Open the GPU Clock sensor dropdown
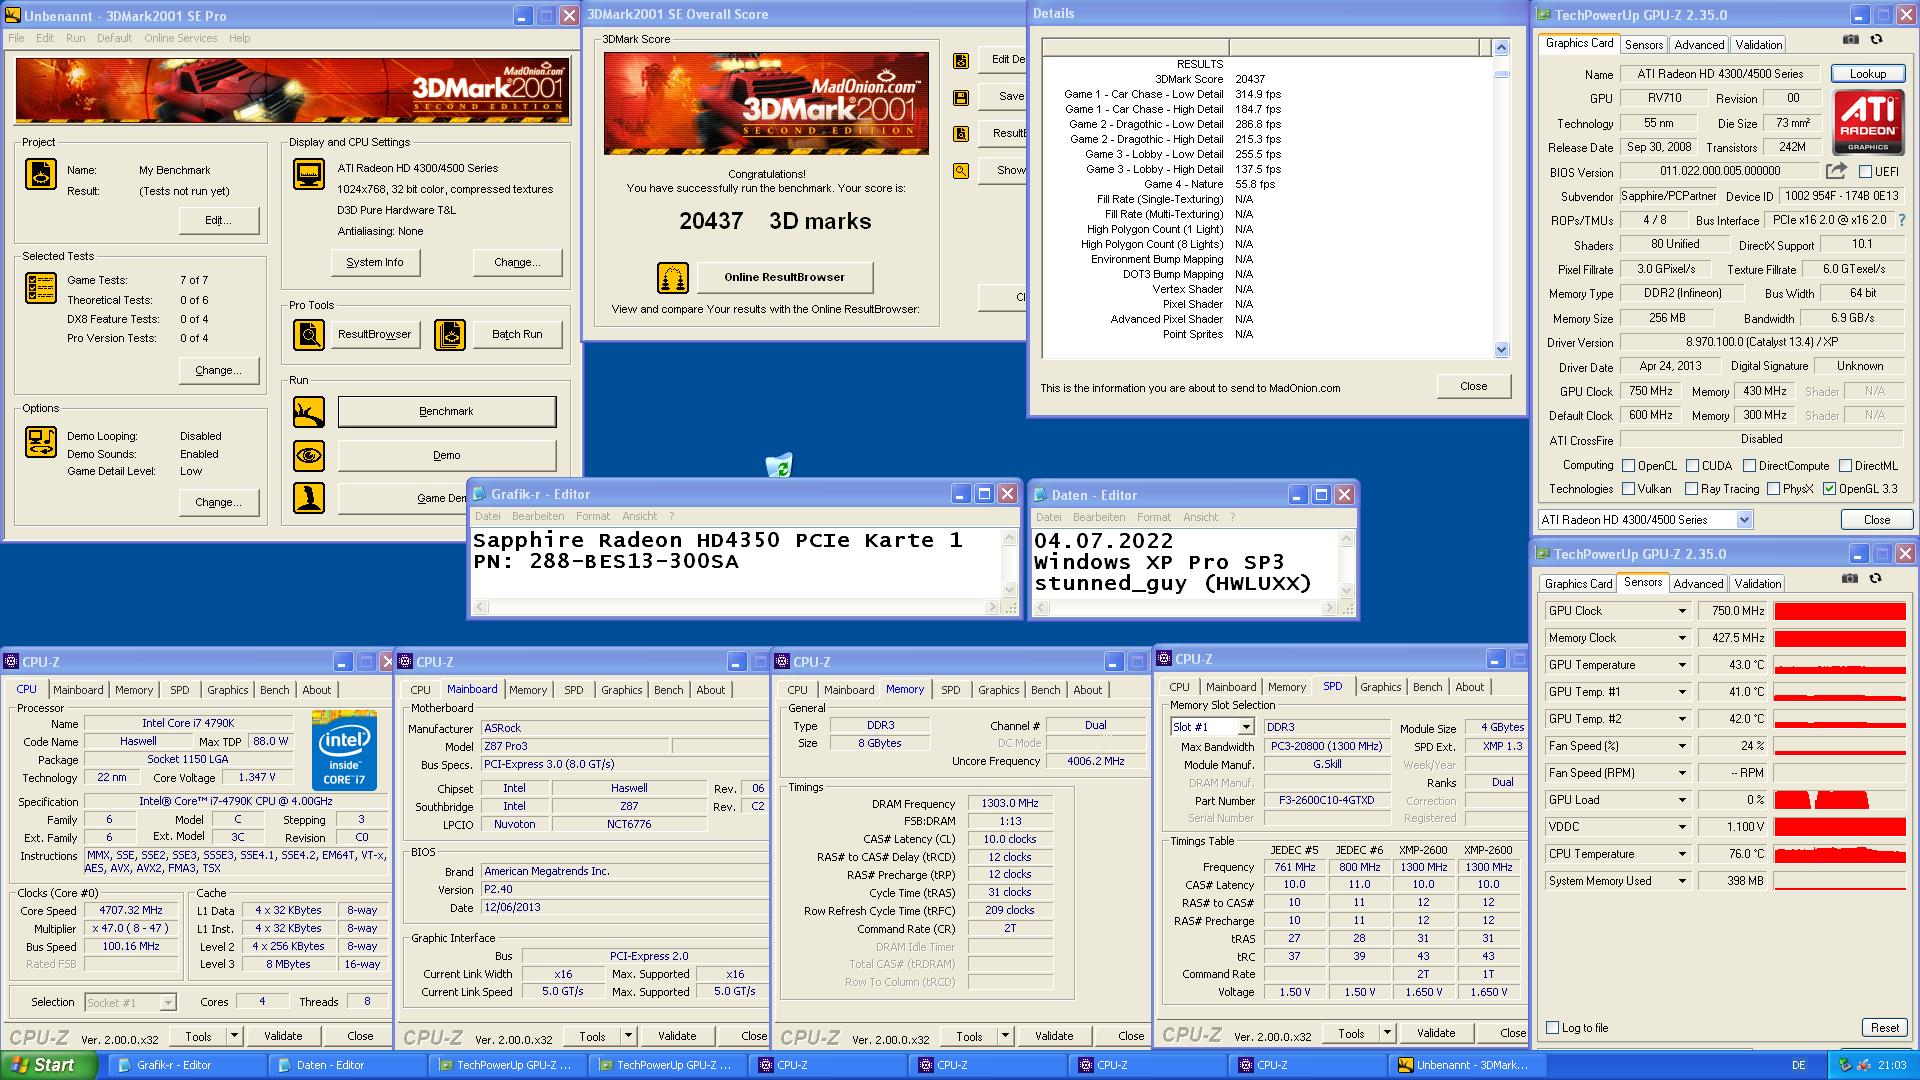 tap(1682, 611)
